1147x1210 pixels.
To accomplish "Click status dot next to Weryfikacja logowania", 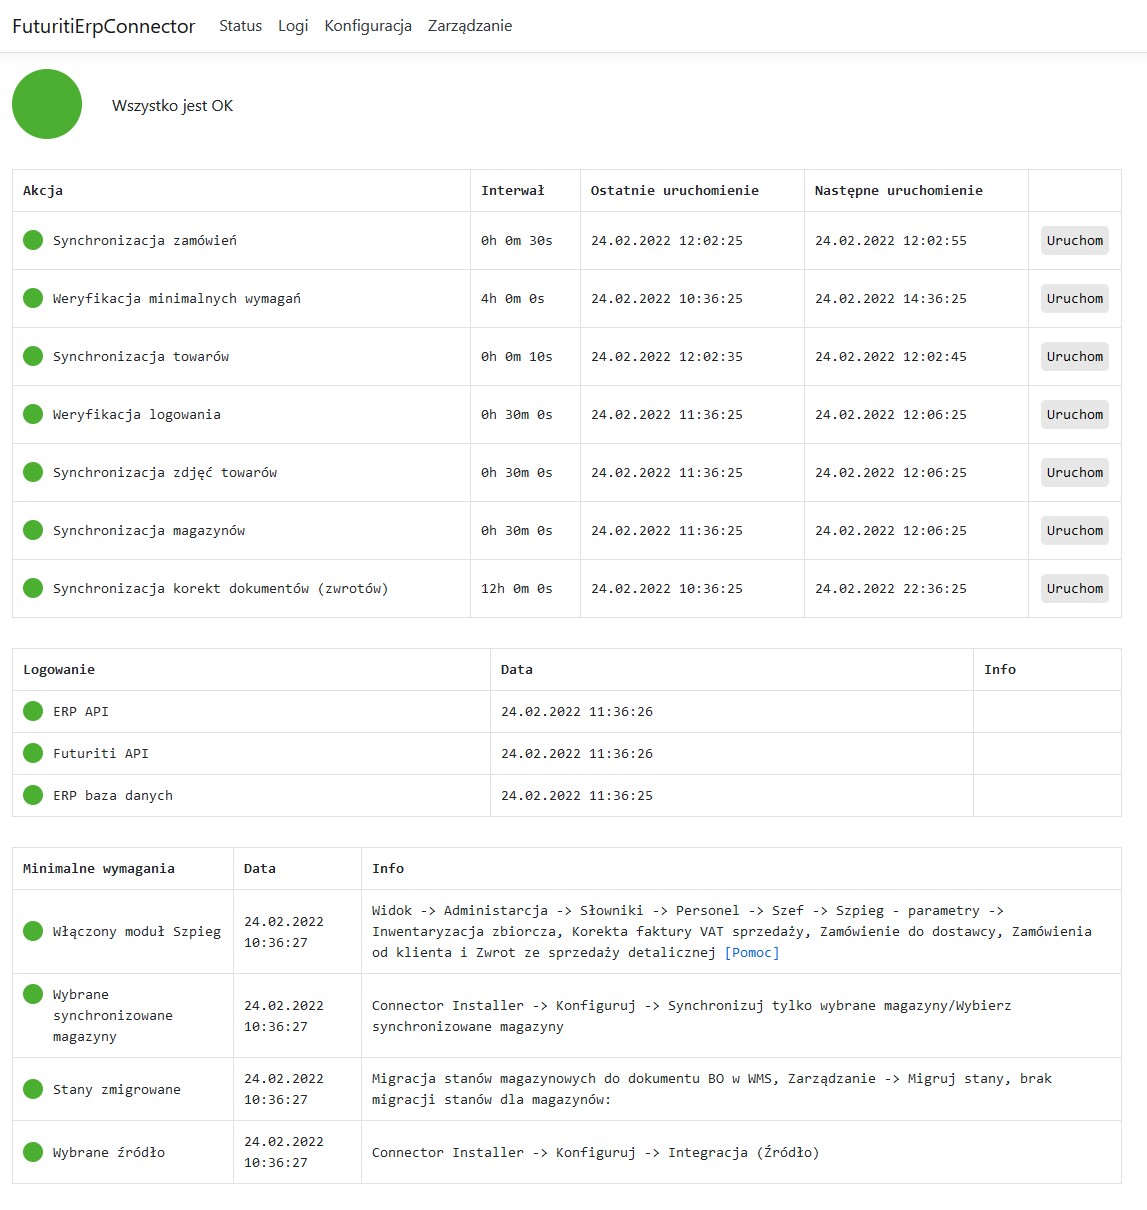I will pos(33,414).
